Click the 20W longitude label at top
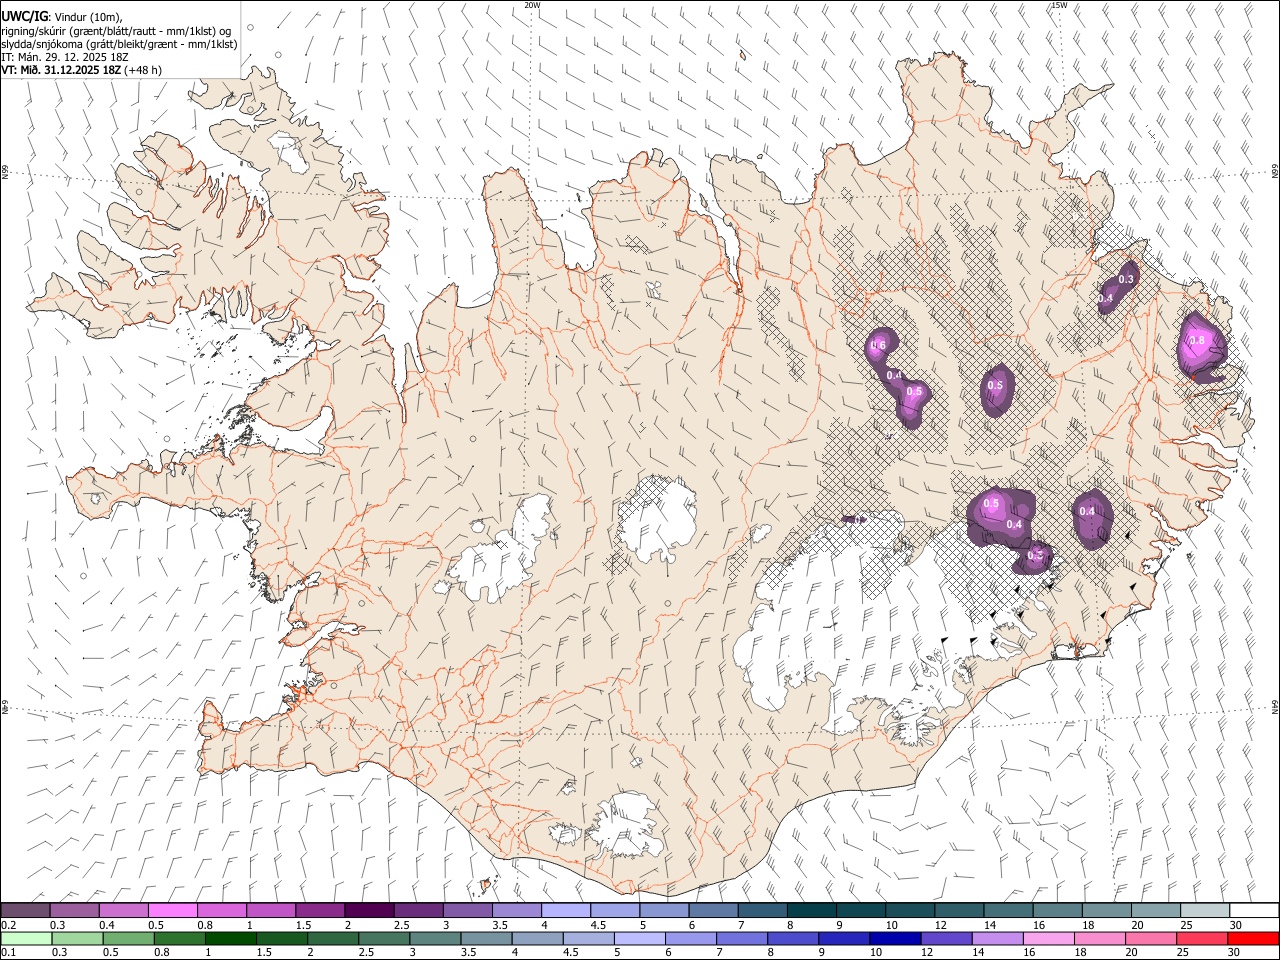1280x960 pixels. pyautogui.click(x=532, y=5)
